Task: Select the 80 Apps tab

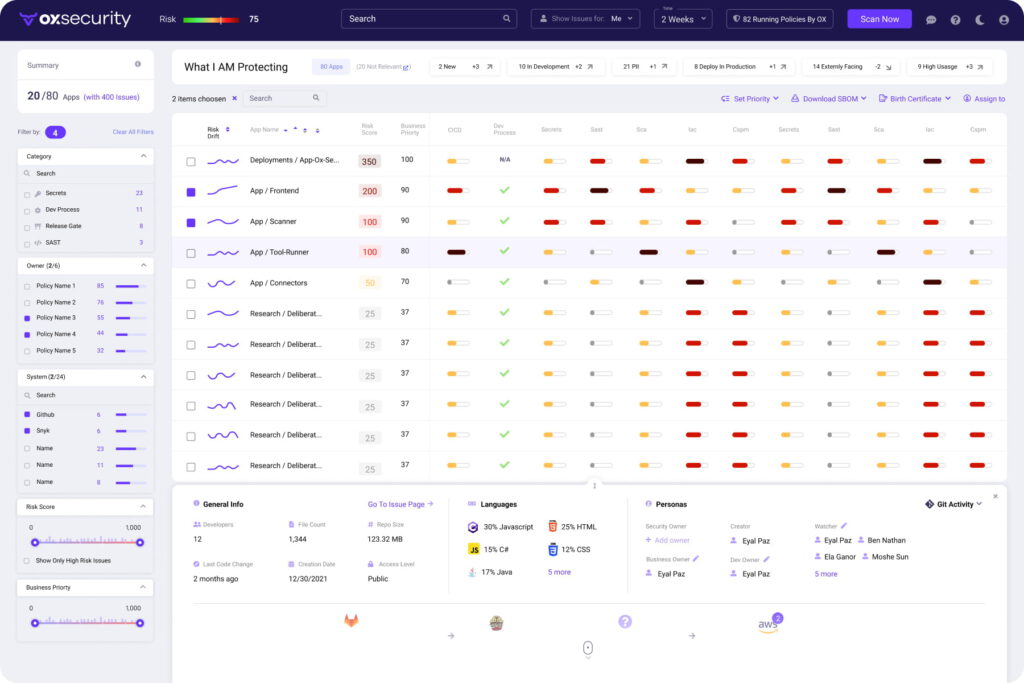Action: [x=330, y=67]
